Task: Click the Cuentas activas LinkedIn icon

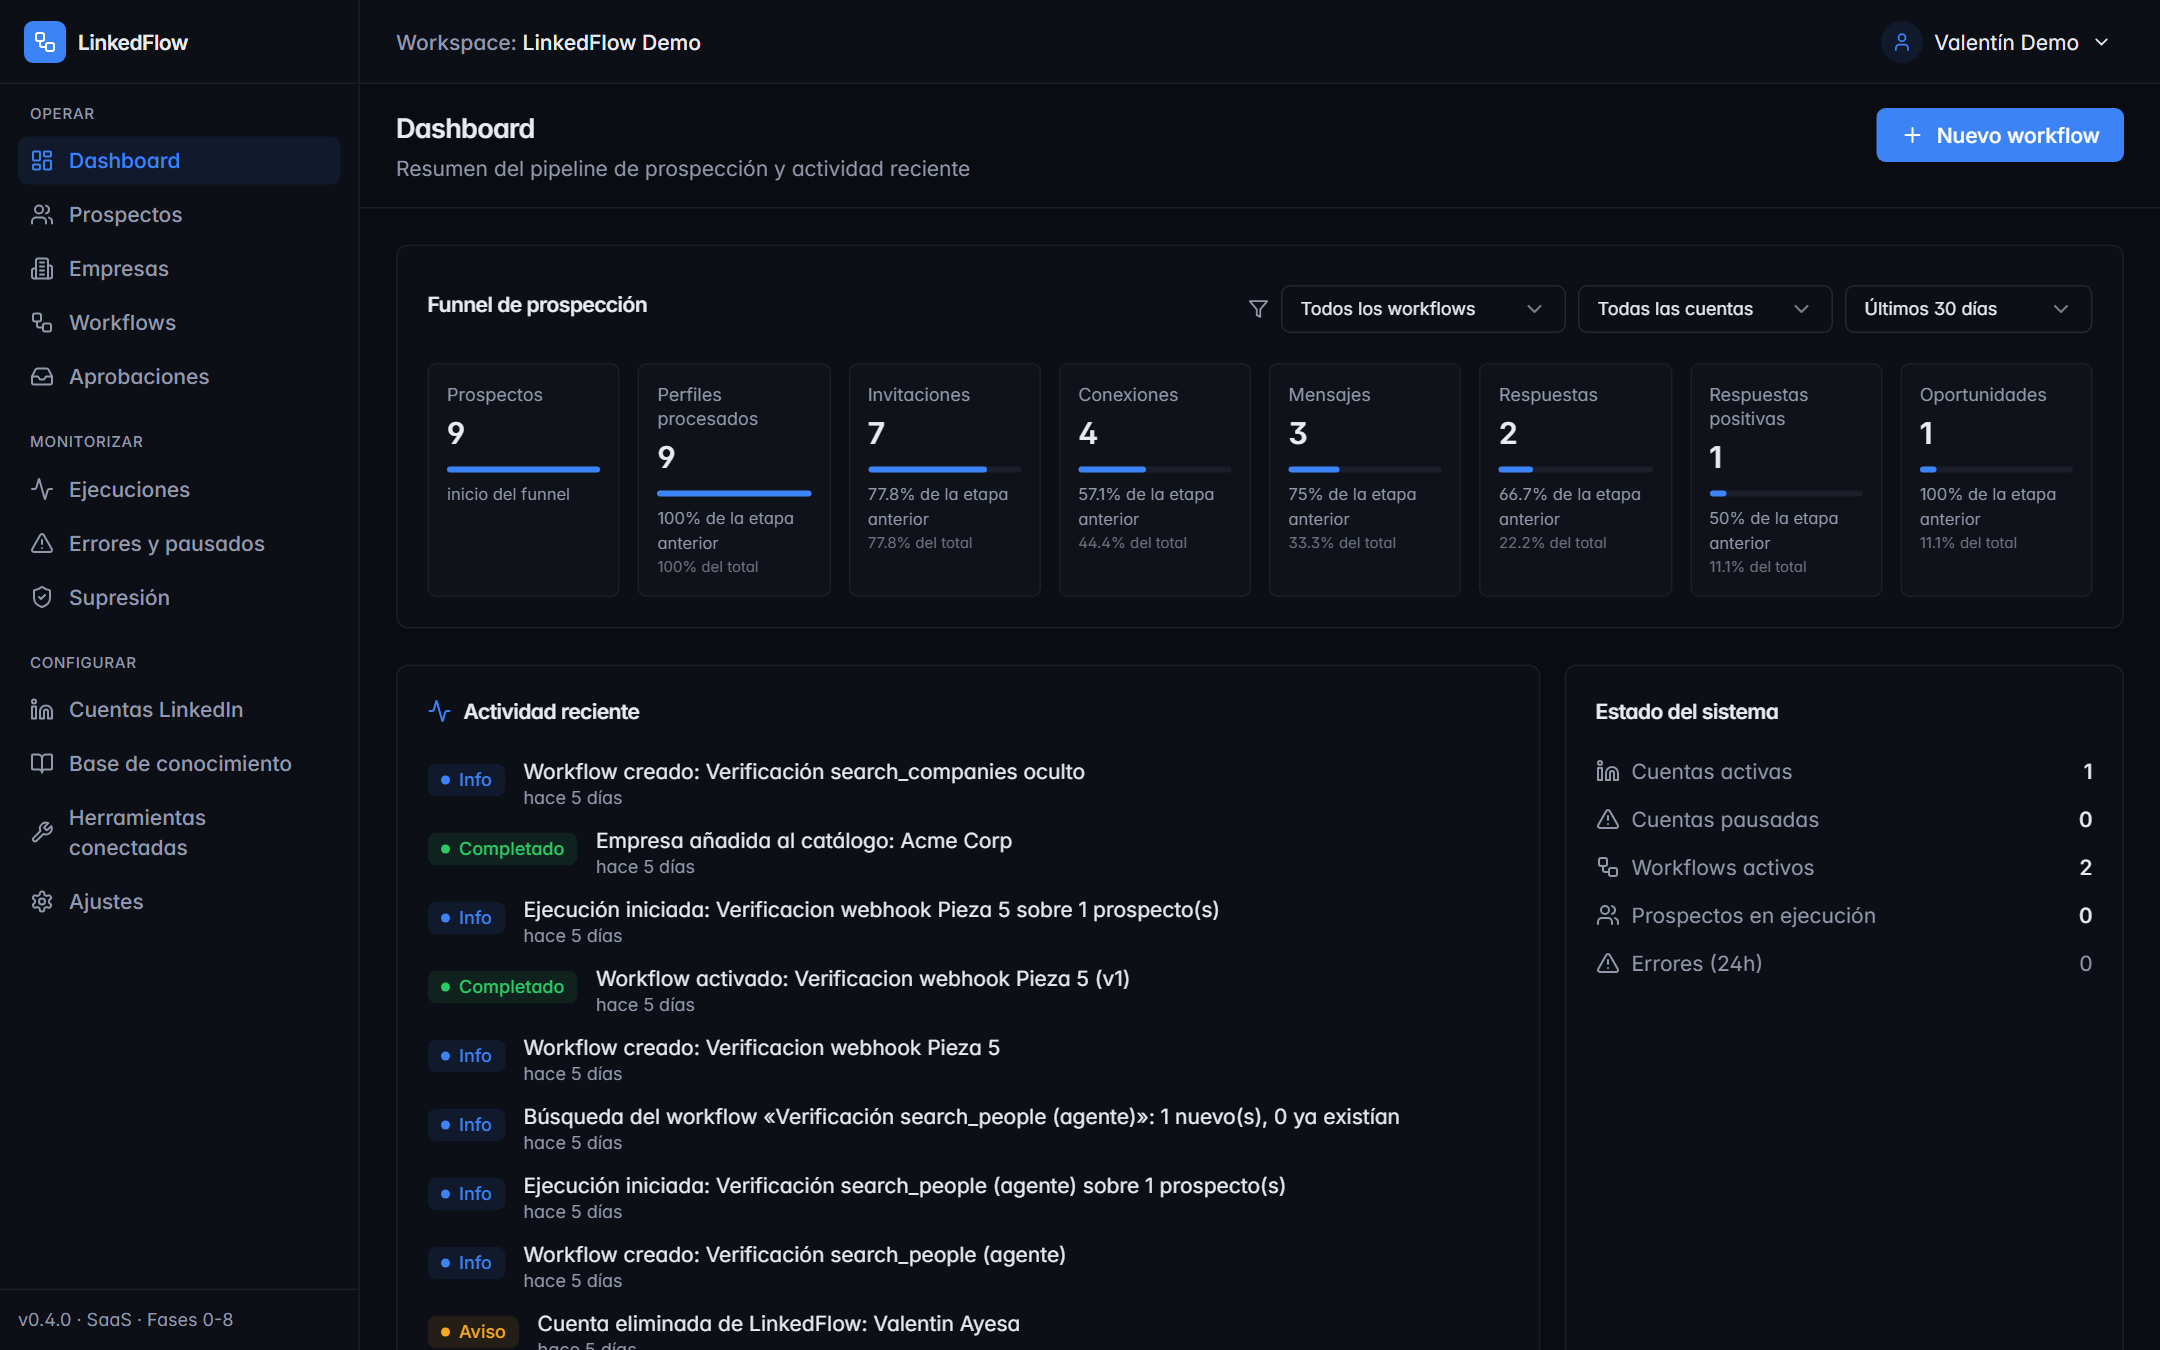Action: pos(1608,772)
